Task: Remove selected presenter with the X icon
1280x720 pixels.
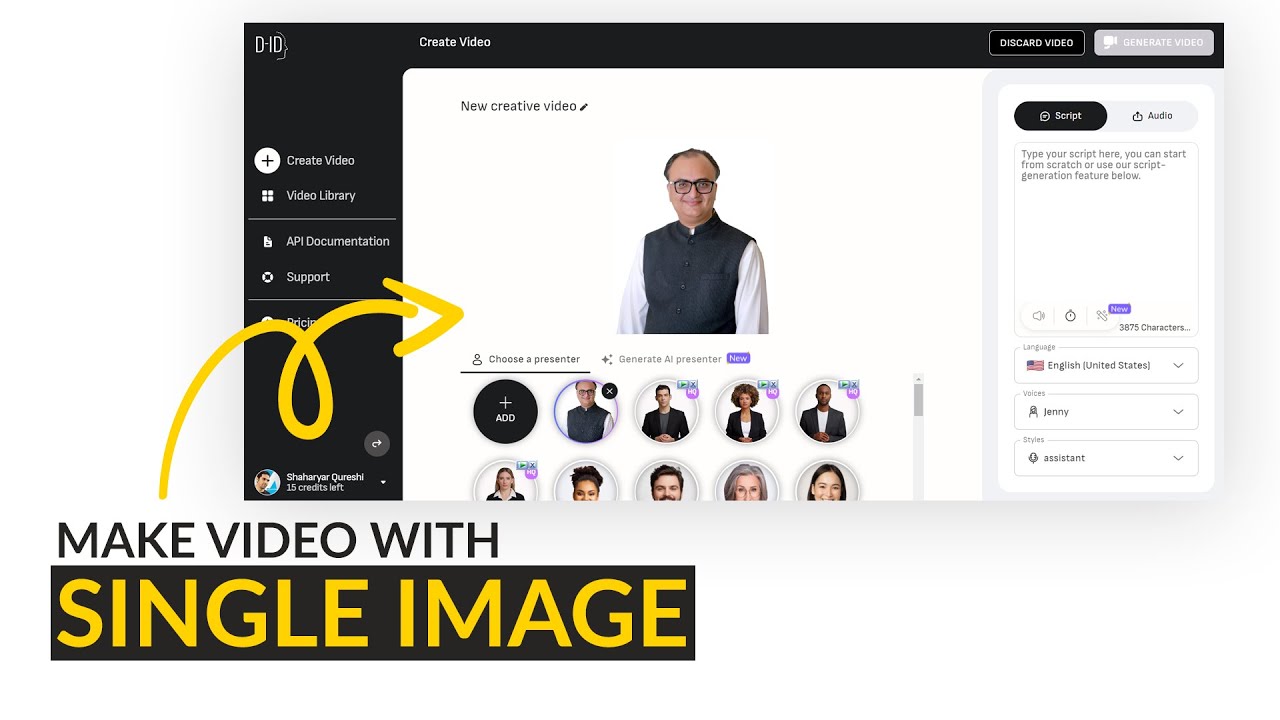Action: (610, 391)
